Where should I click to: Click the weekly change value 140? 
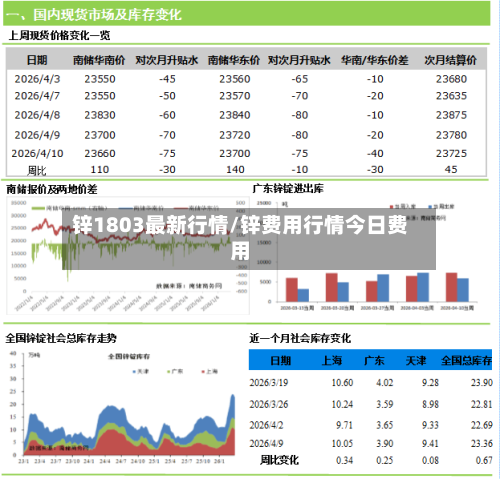(x=235, y=169)
